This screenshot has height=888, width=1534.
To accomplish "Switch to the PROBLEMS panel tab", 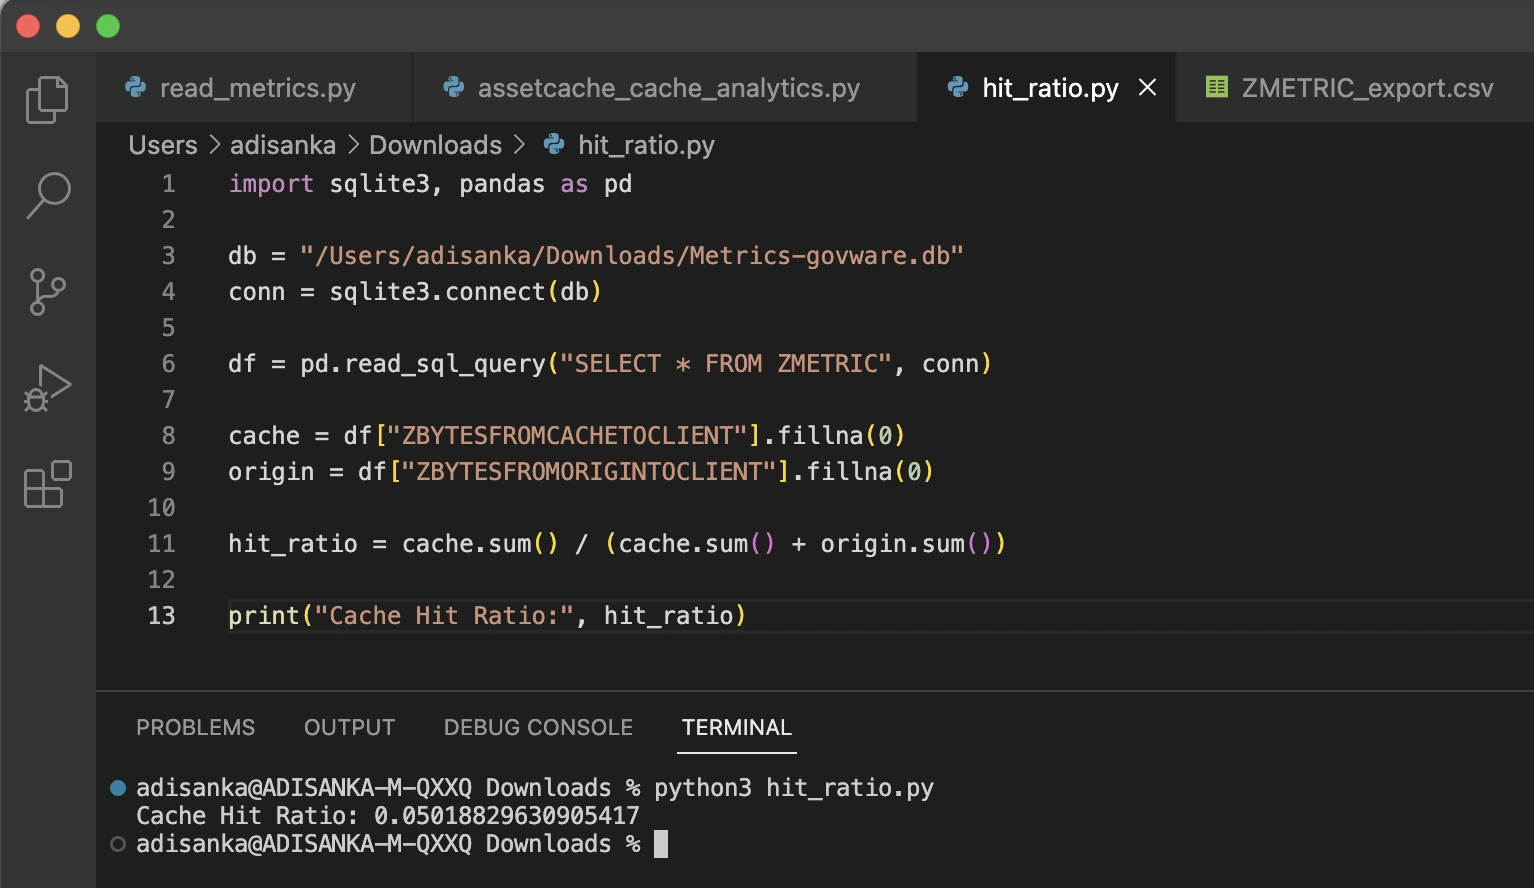I will pyautogui.click(x=196, y=728).
